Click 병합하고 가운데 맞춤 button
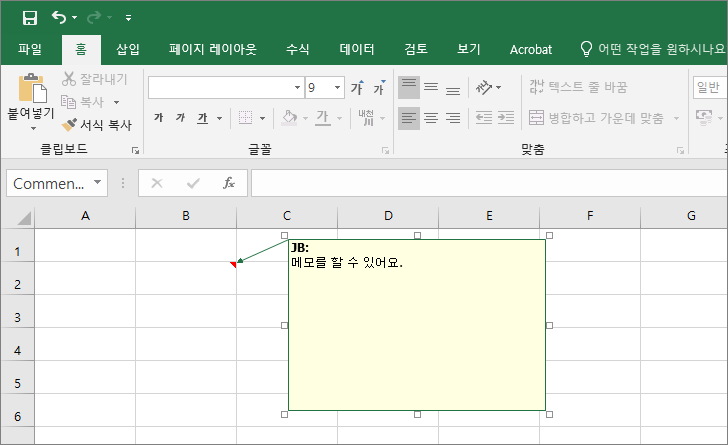728x445 pixels. point(597,118)
